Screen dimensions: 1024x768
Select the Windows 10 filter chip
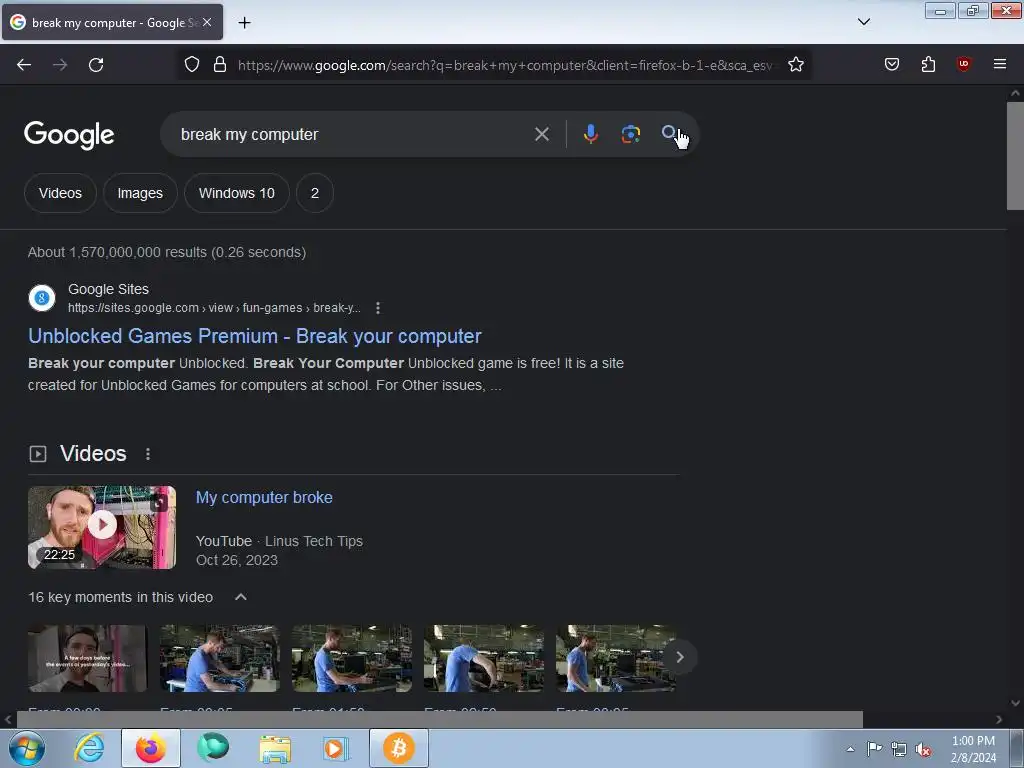tap(236, 193)
